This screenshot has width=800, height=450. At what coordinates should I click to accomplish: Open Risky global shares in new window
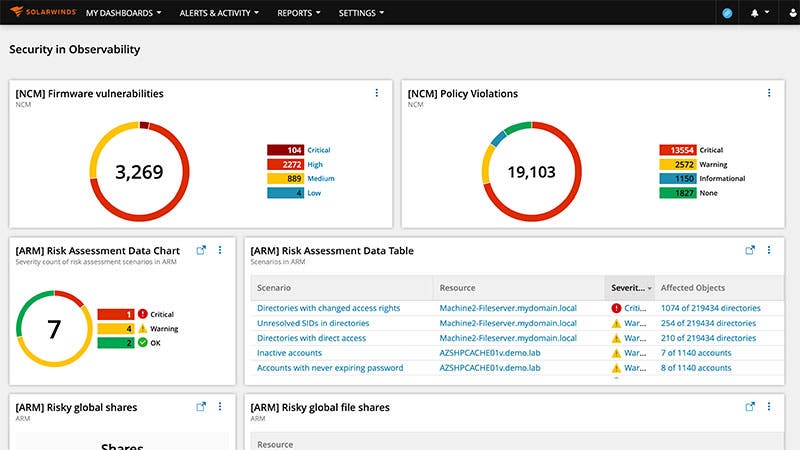(201, 407)
